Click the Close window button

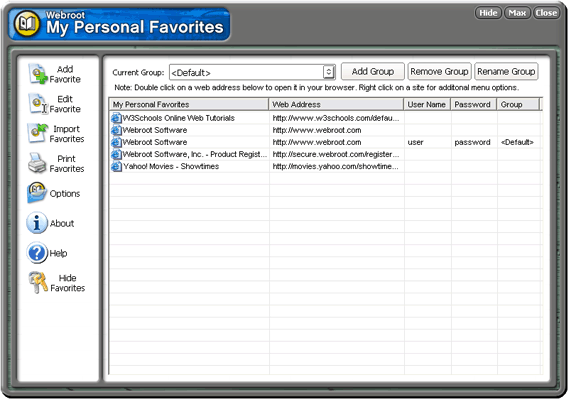[x=546, y=13]
